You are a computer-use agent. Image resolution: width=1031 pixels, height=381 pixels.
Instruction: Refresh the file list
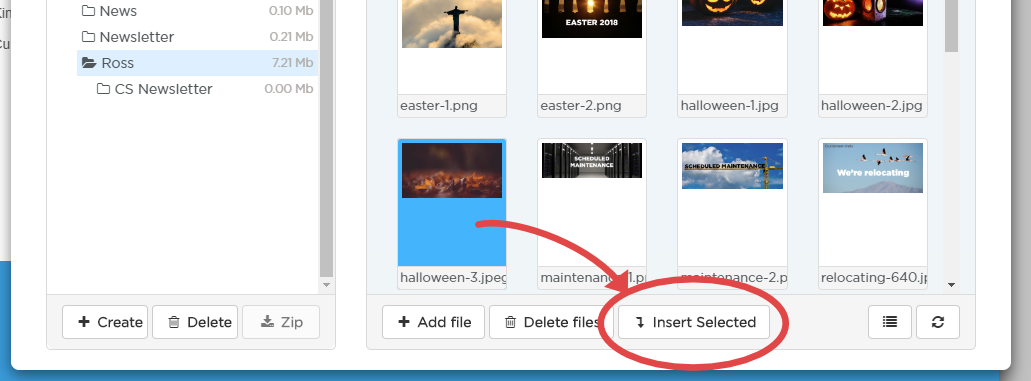coord(938,322)
